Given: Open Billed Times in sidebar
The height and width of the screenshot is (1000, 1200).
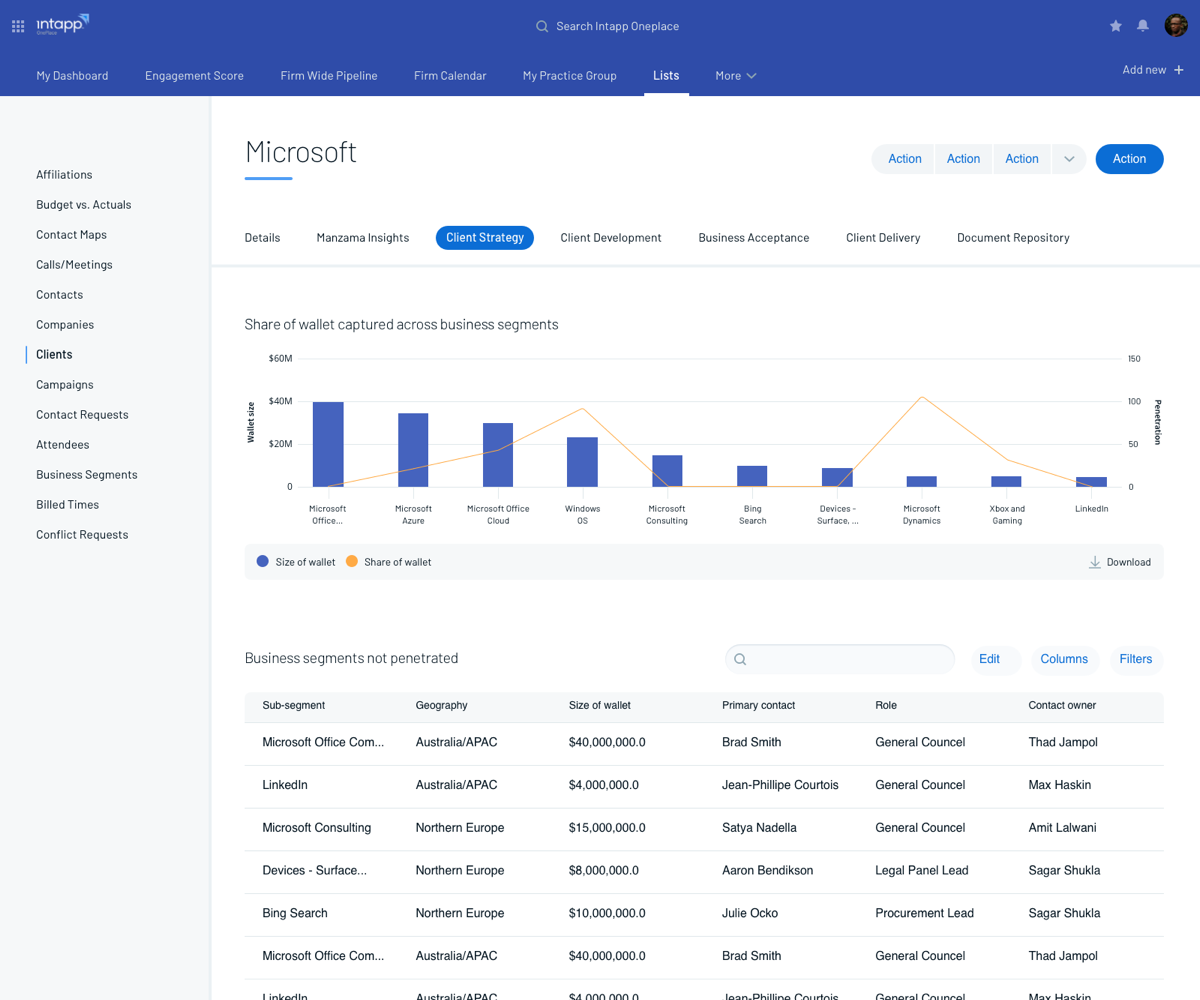Looking at the screenshot, I should click(67, 505).
